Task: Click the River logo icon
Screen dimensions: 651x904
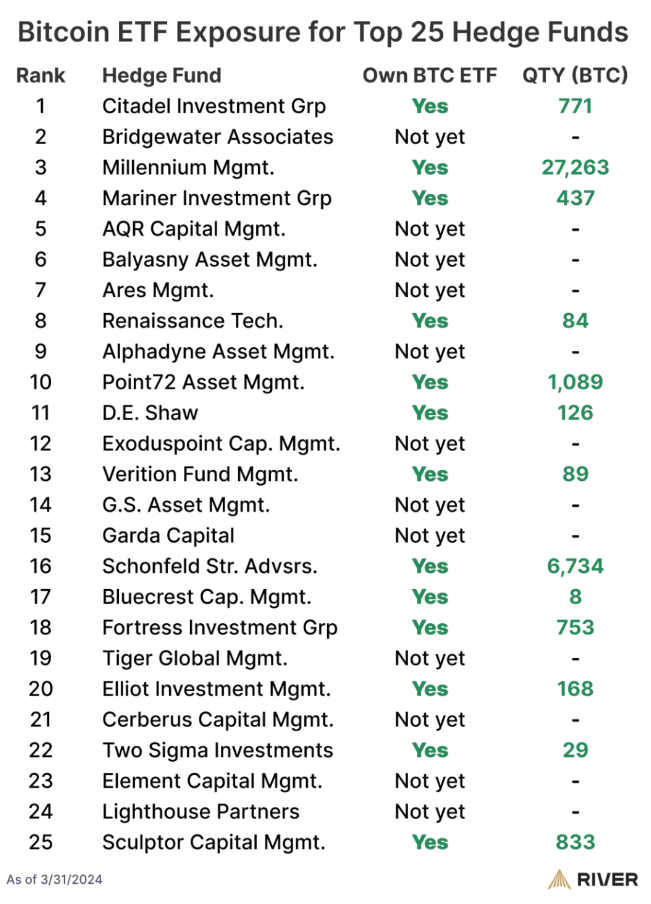Action: [x=559, y=879]
